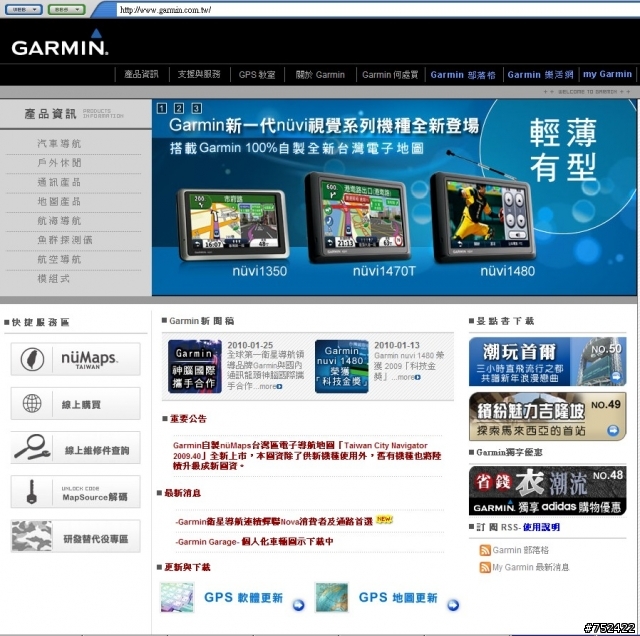The image size is (640, 636).
Task: Open GPS 軟體更新 link
Action: 243,598
